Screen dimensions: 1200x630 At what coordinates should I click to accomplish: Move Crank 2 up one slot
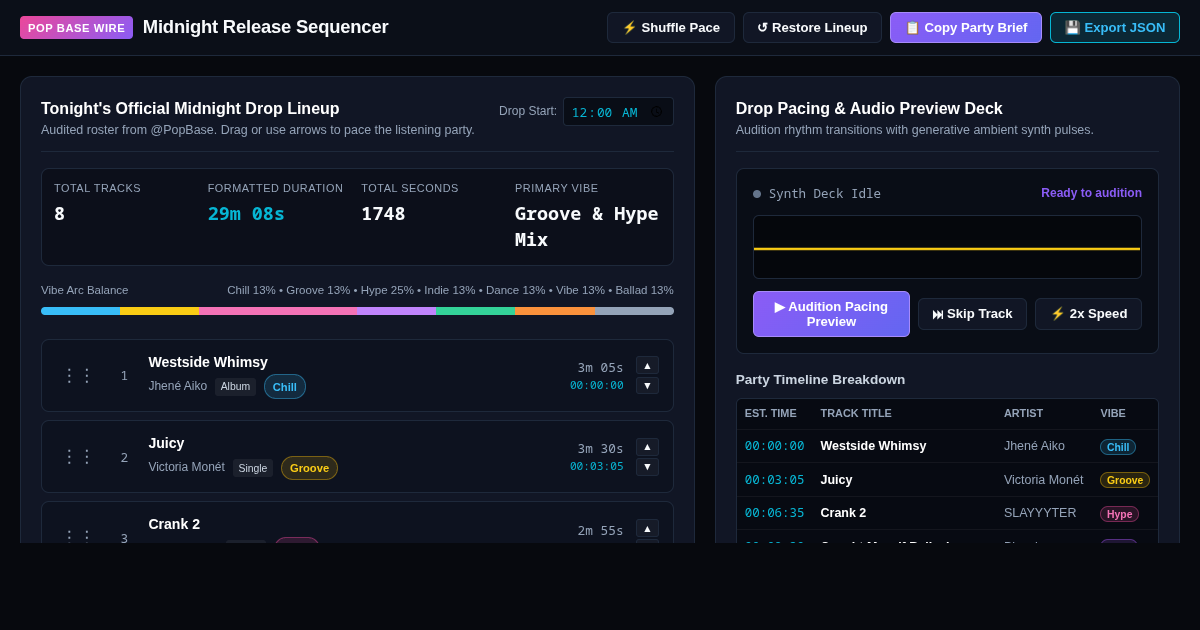pos(647,528)
